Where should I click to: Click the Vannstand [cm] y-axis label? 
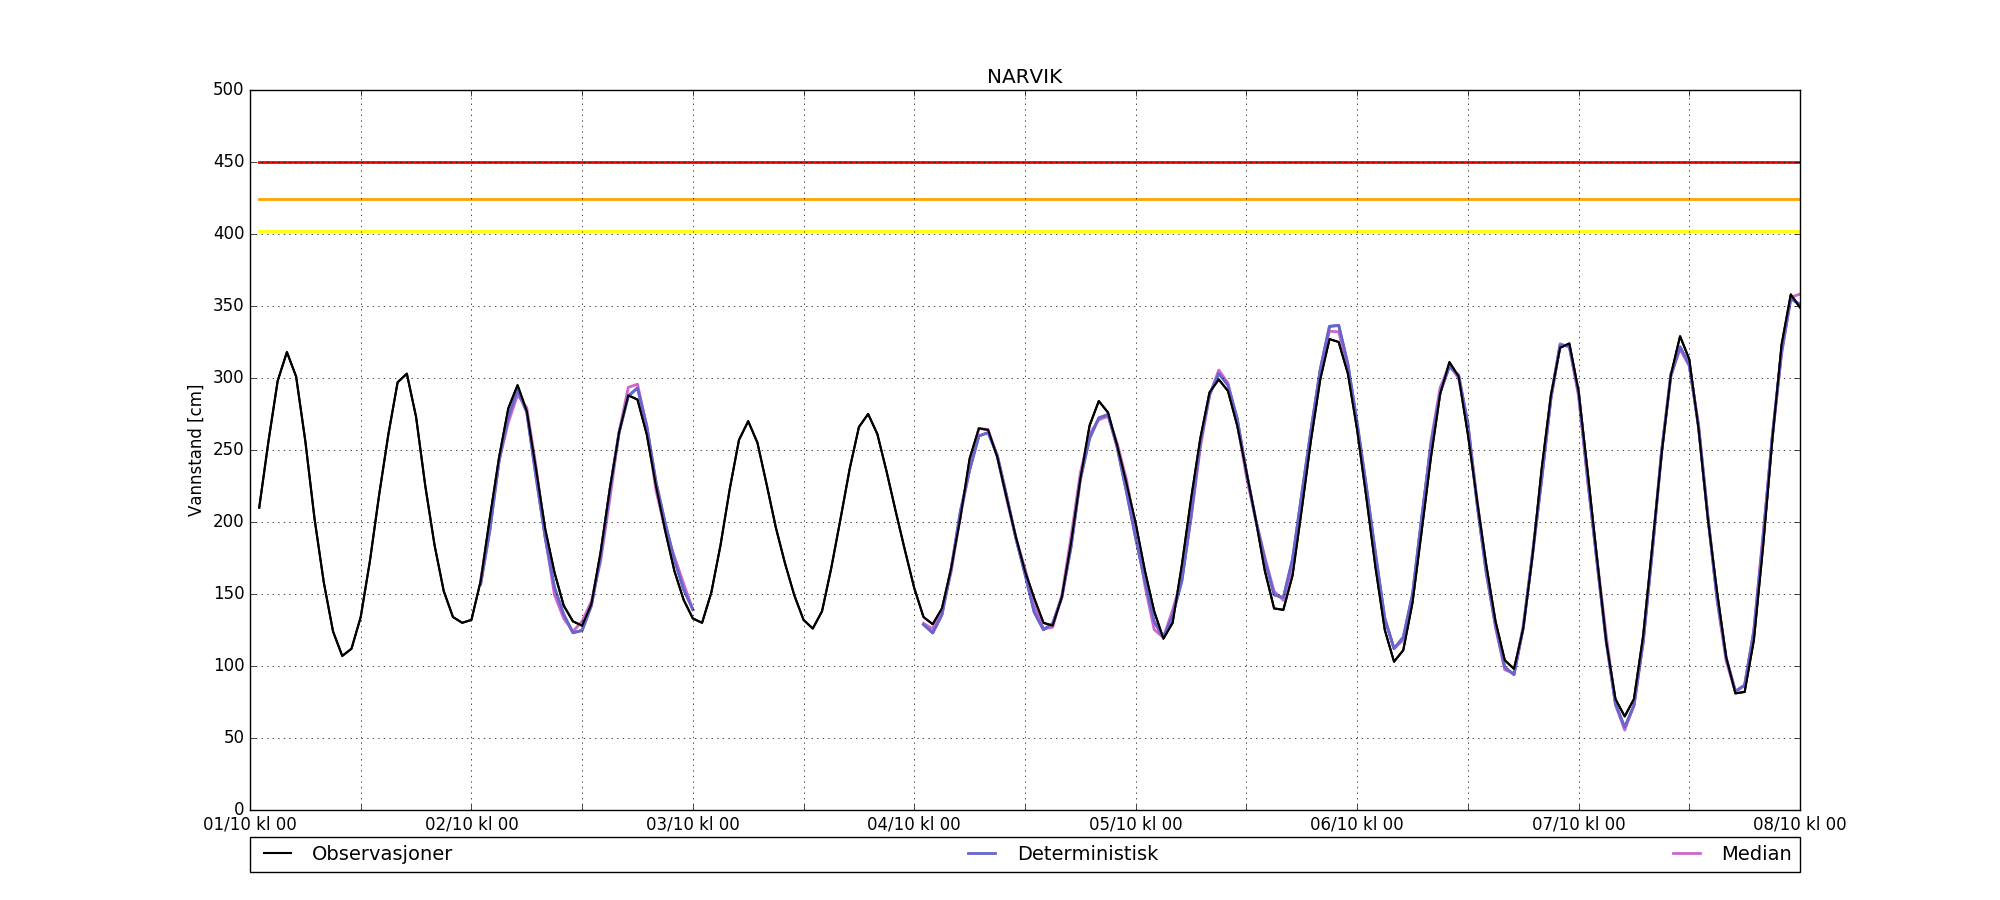coord(195,451)
